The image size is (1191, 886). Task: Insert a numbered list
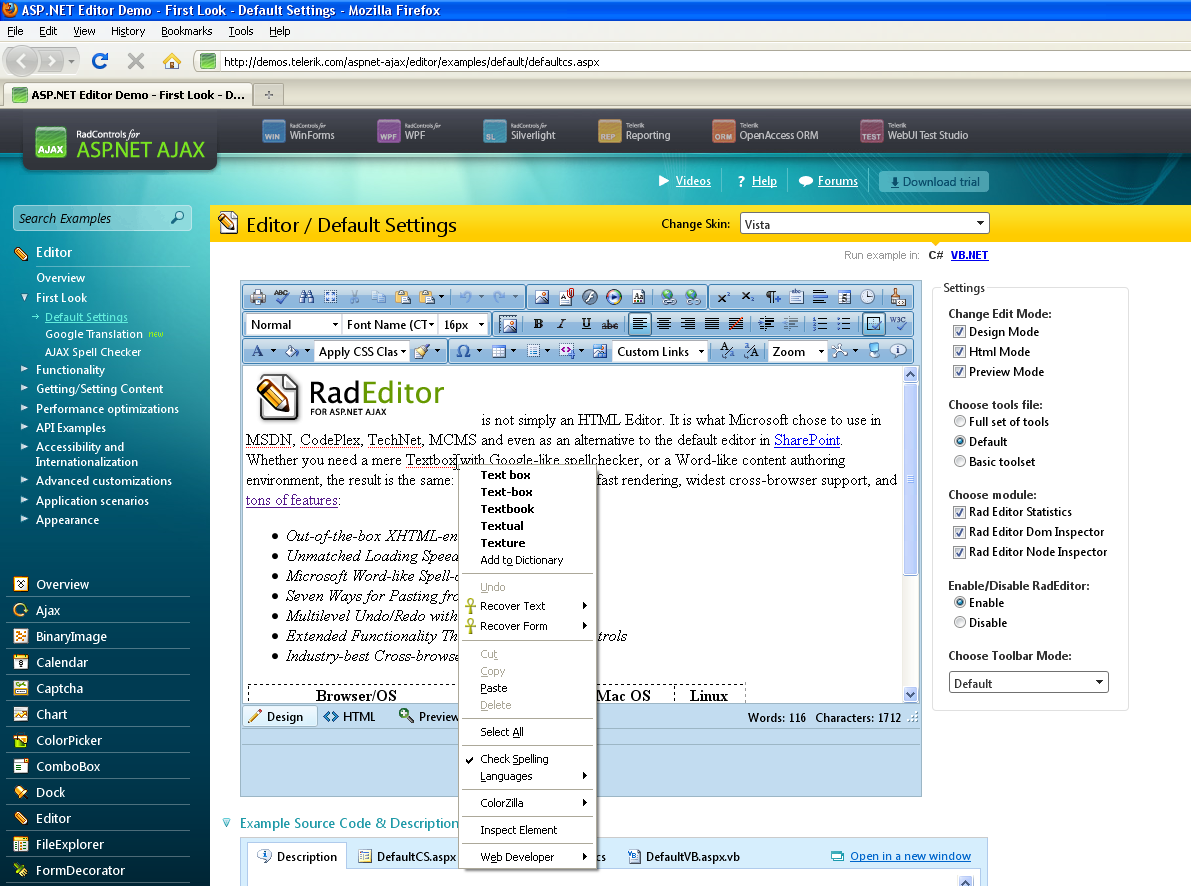point(820,324)
